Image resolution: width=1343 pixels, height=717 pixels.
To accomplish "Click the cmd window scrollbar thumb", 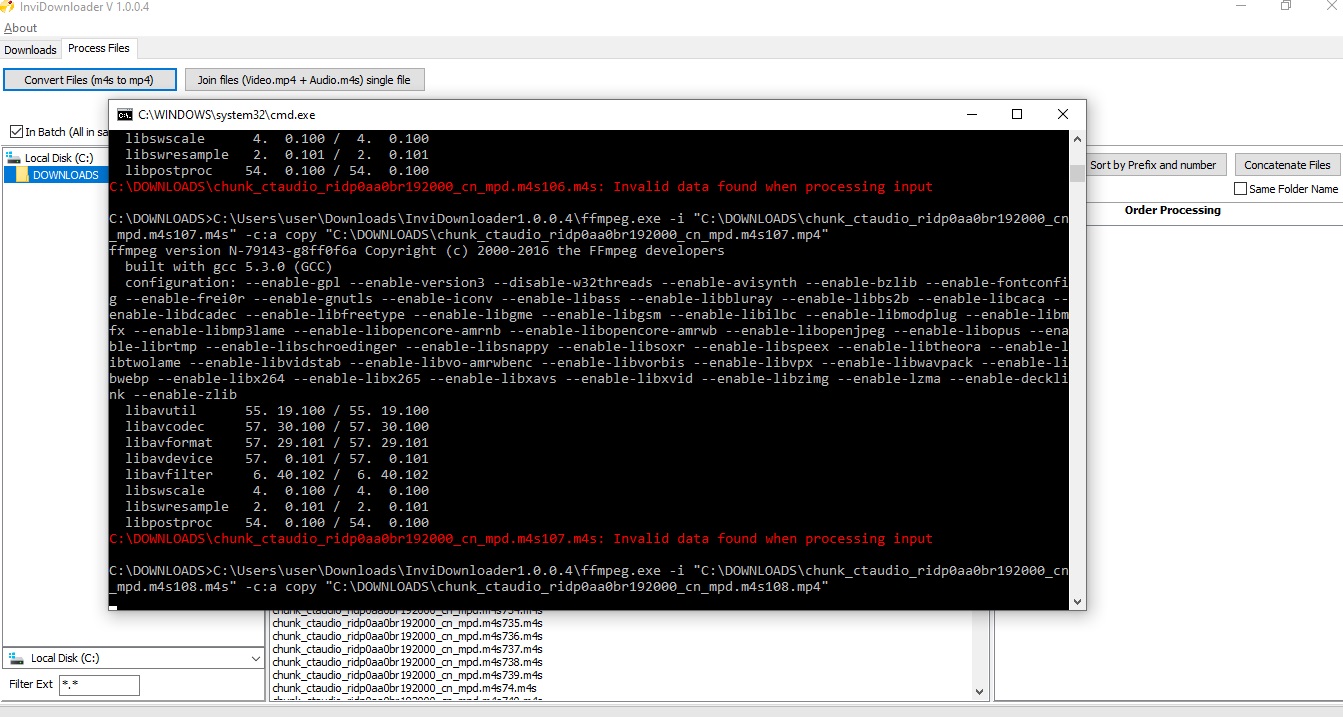I will pos(1077,173).
